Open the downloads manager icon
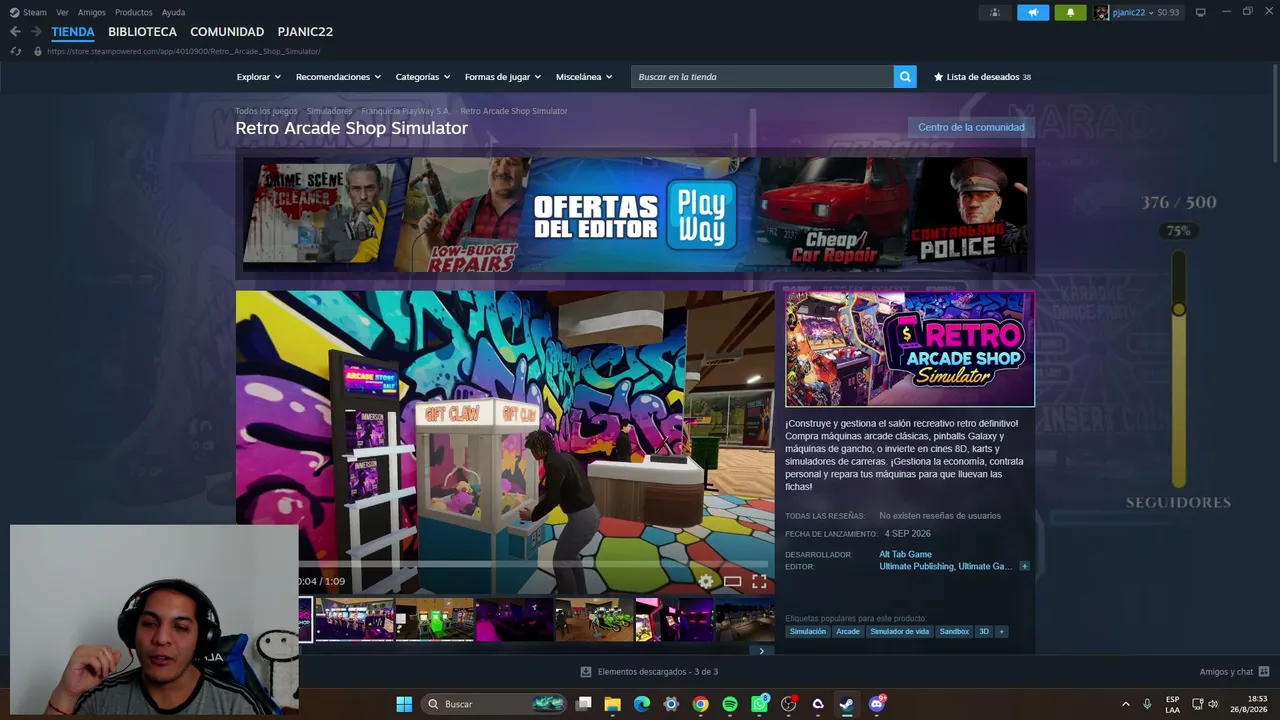The width and height of the screenshot is (1280, 720). point(586,672)
